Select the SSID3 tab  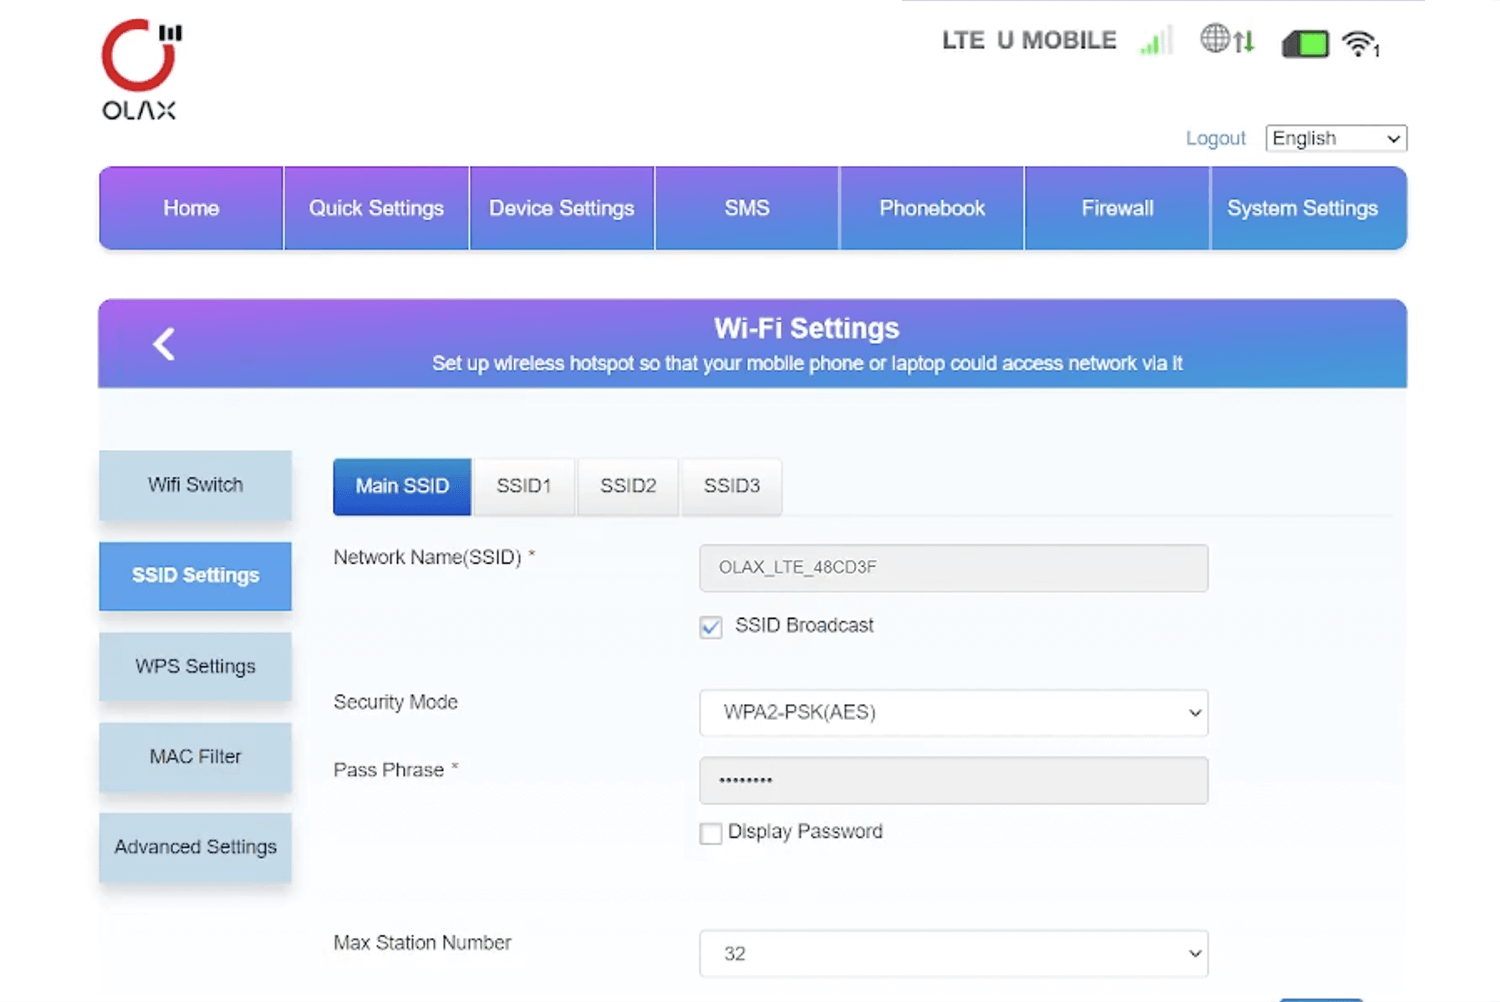click(731, 486)
